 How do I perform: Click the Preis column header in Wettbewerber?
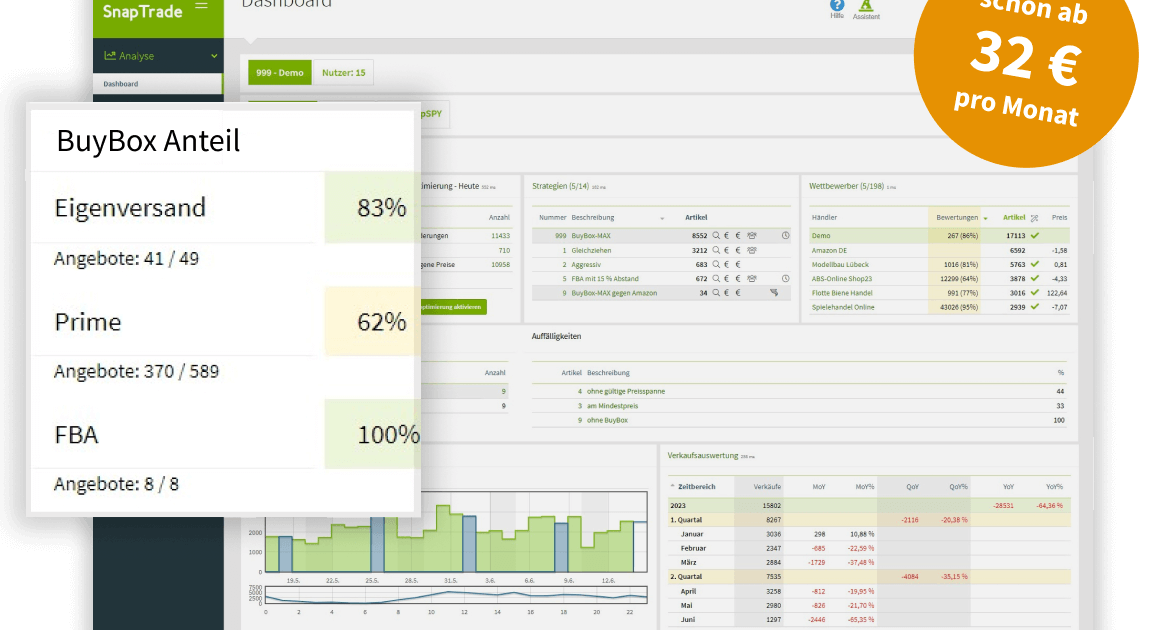tap(1060, 218)
